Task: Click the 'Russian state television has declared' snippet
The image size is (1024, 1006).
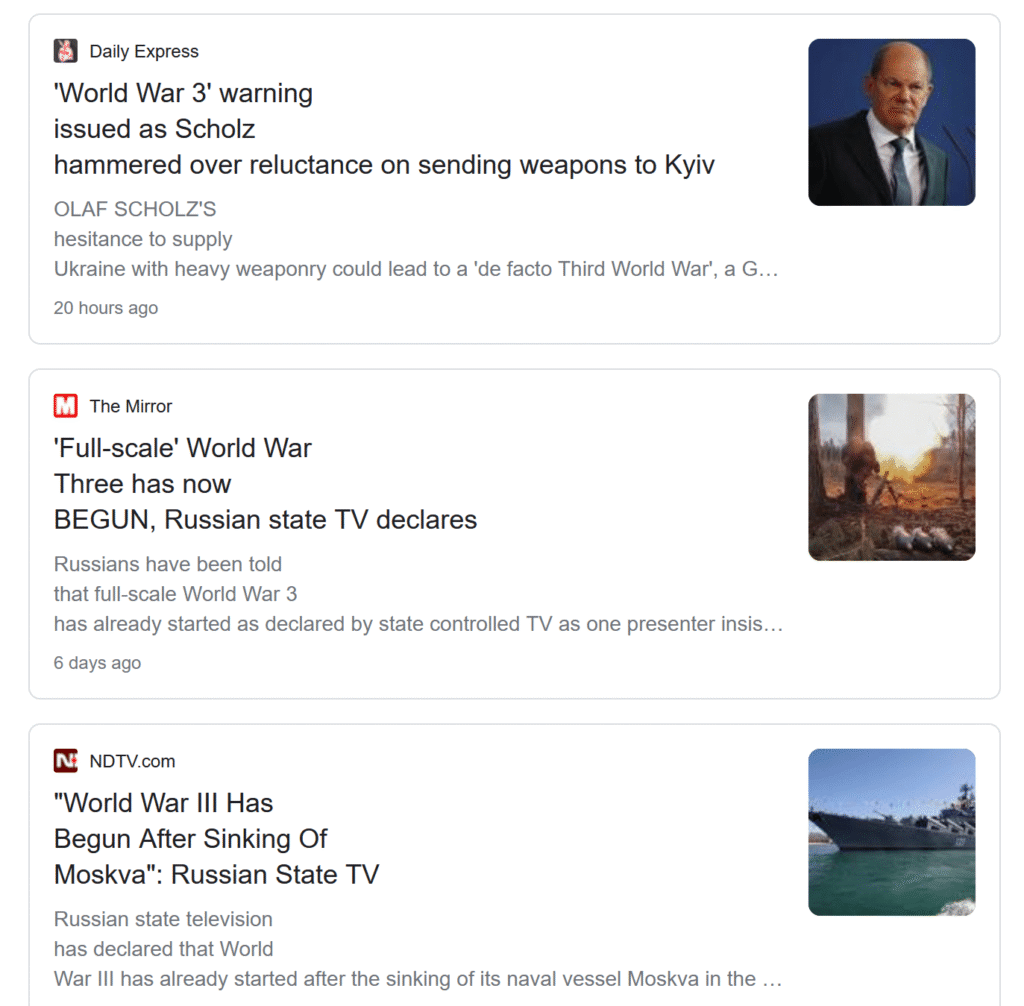Action: (417, 949)
